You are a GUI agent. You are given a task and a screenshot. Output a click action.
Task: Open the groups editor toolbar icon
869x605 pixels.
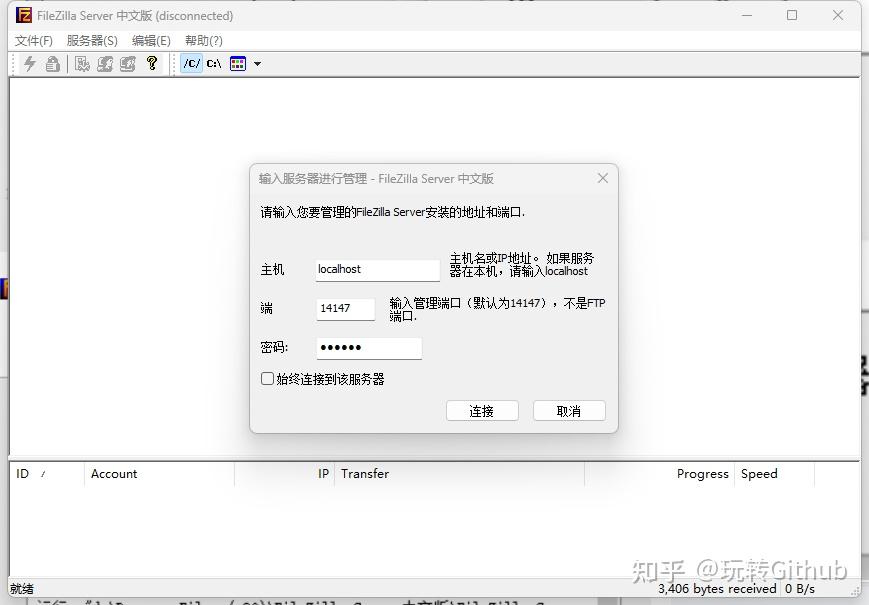click(127, 64)
